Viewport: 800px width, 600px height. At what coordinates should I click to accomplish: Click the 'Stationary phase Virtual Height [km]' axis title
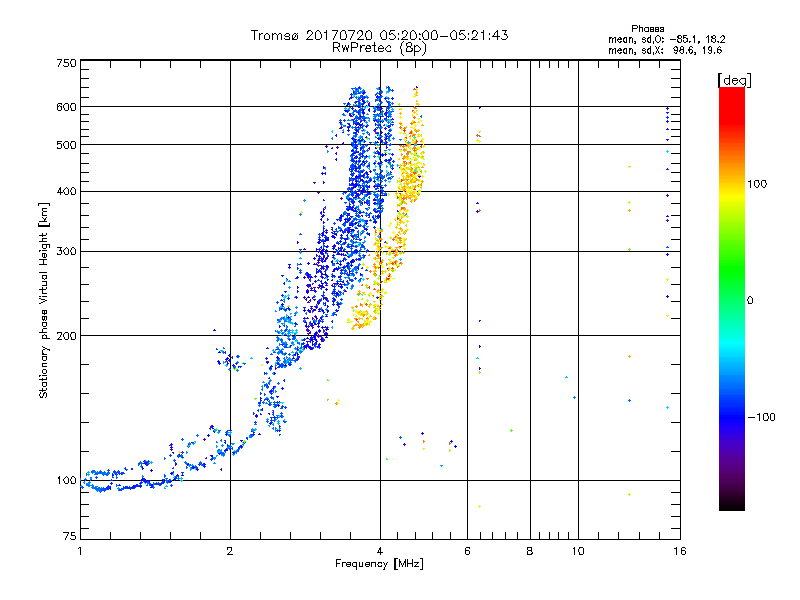(x=44, y=300)
